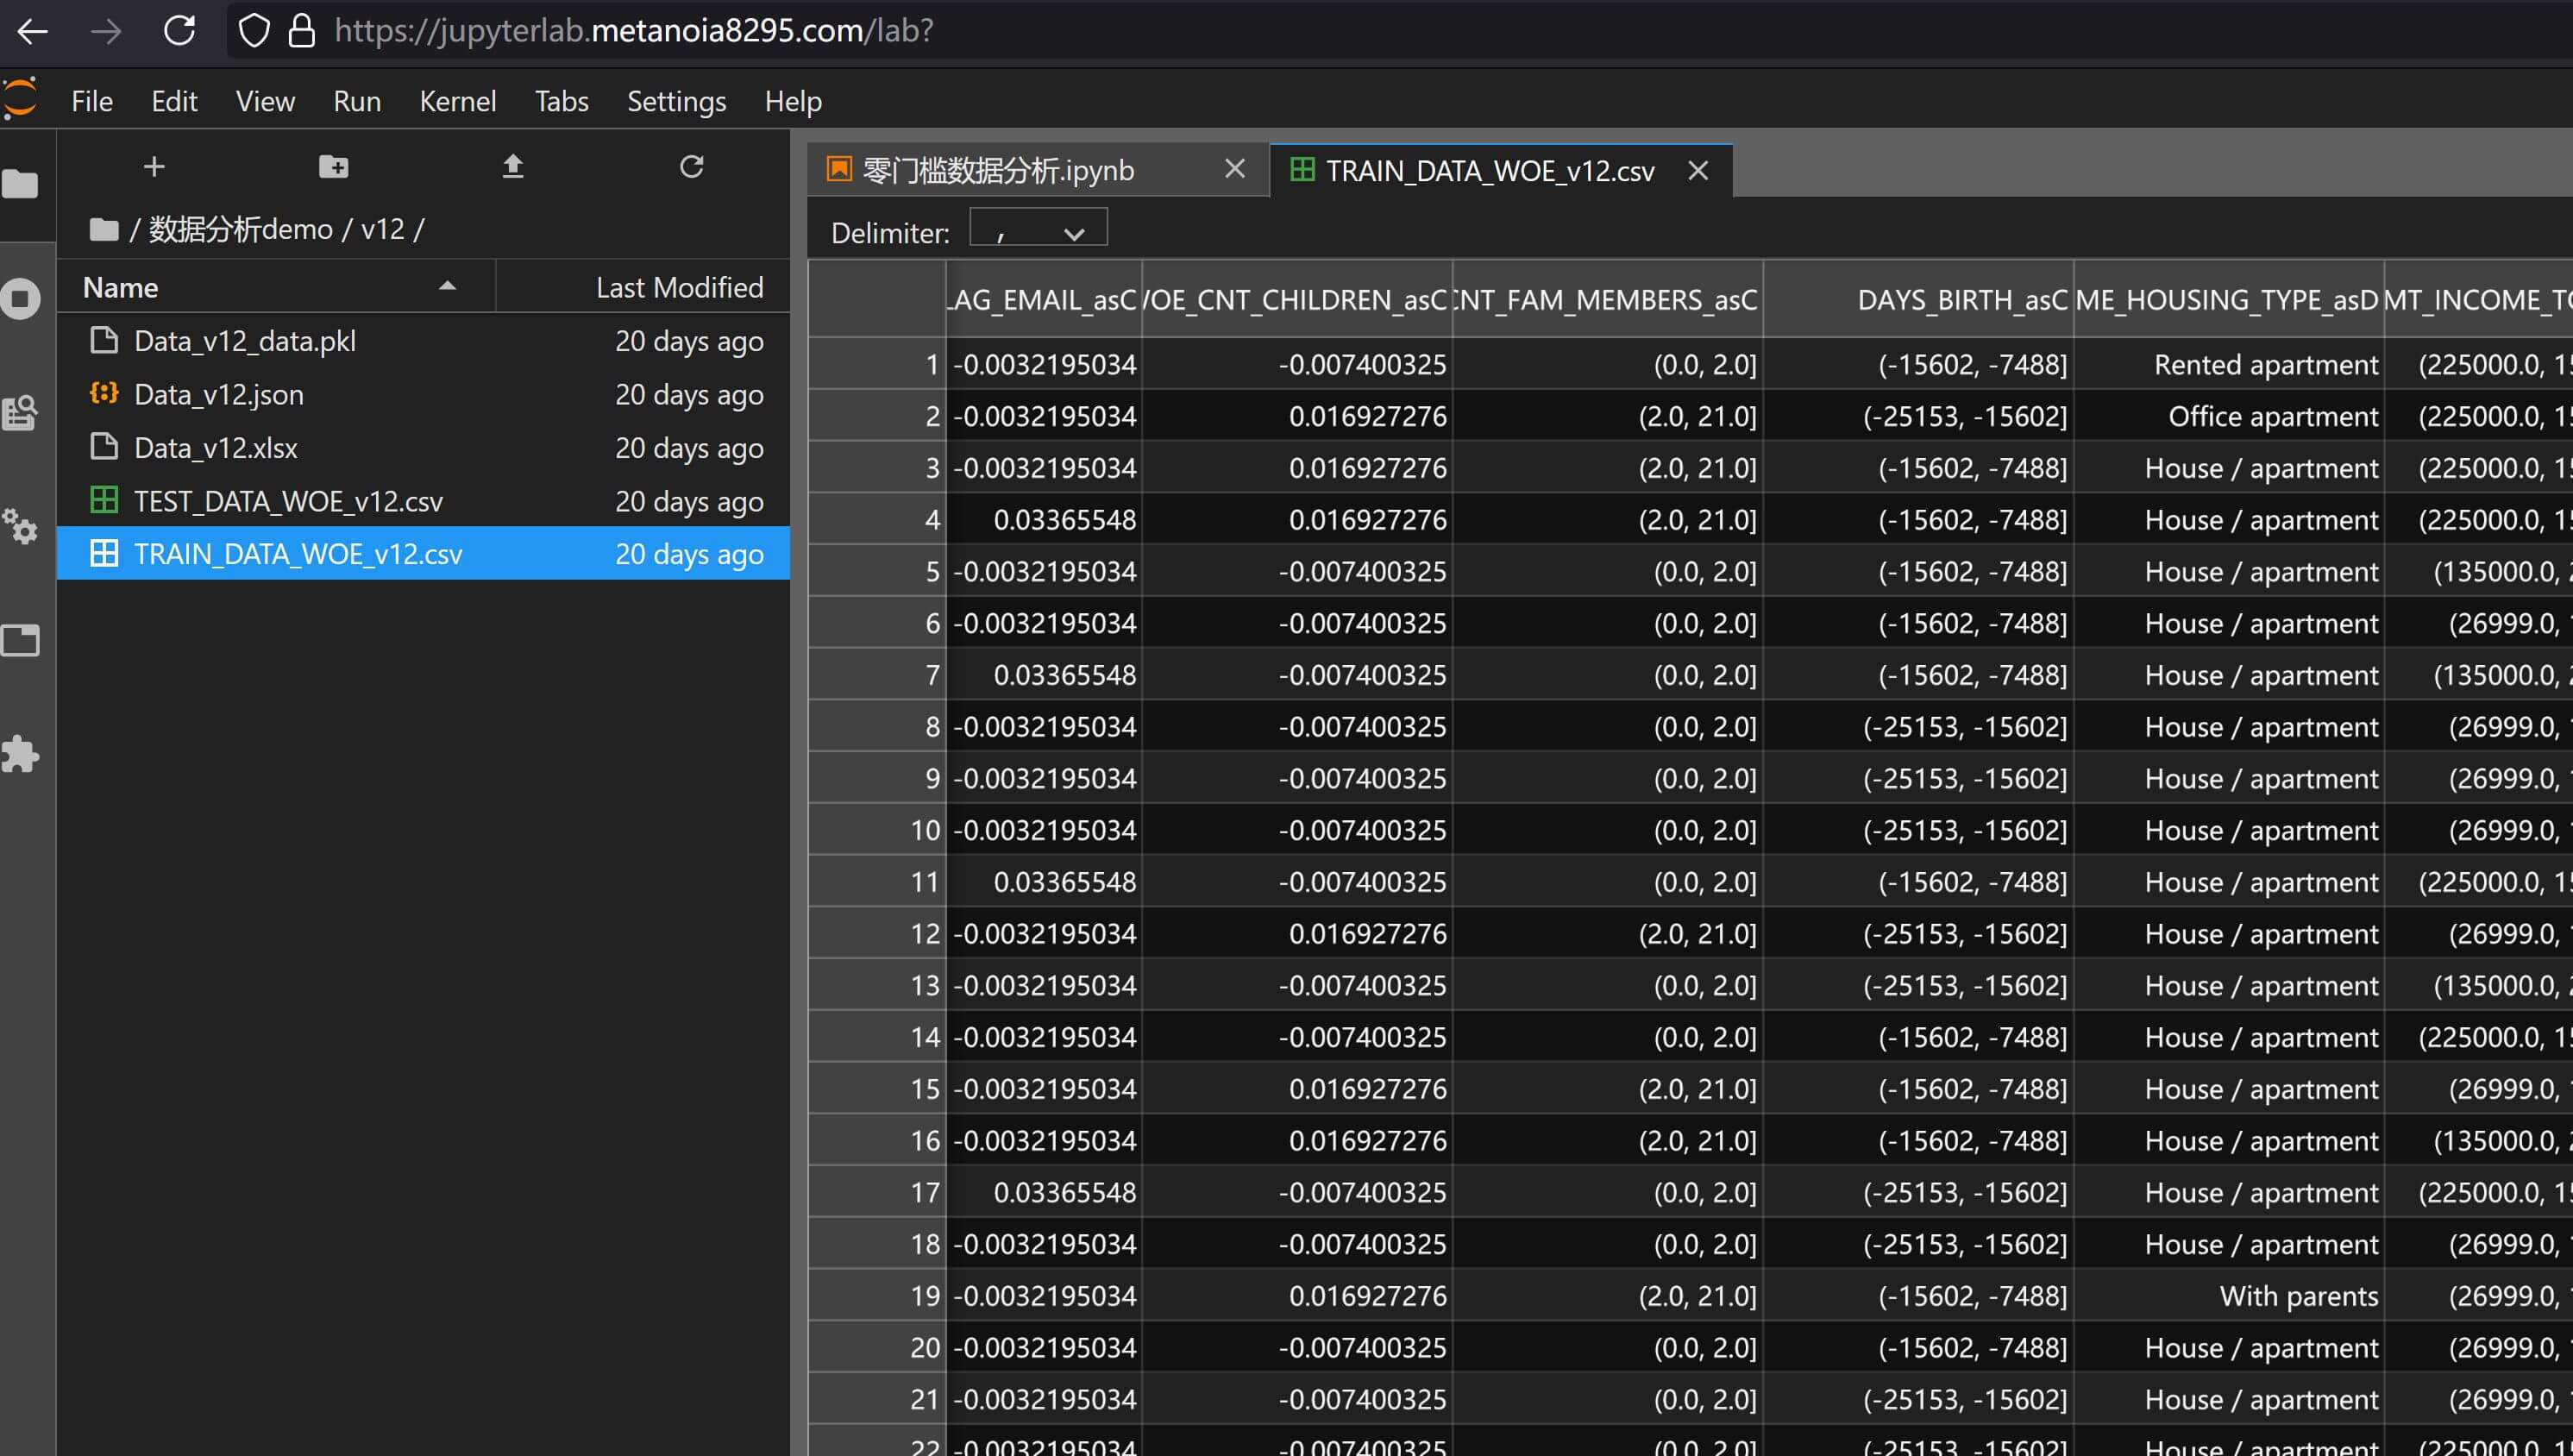Open the Settings menu
2573x1456 pixels.
click(x=676, y=101)
